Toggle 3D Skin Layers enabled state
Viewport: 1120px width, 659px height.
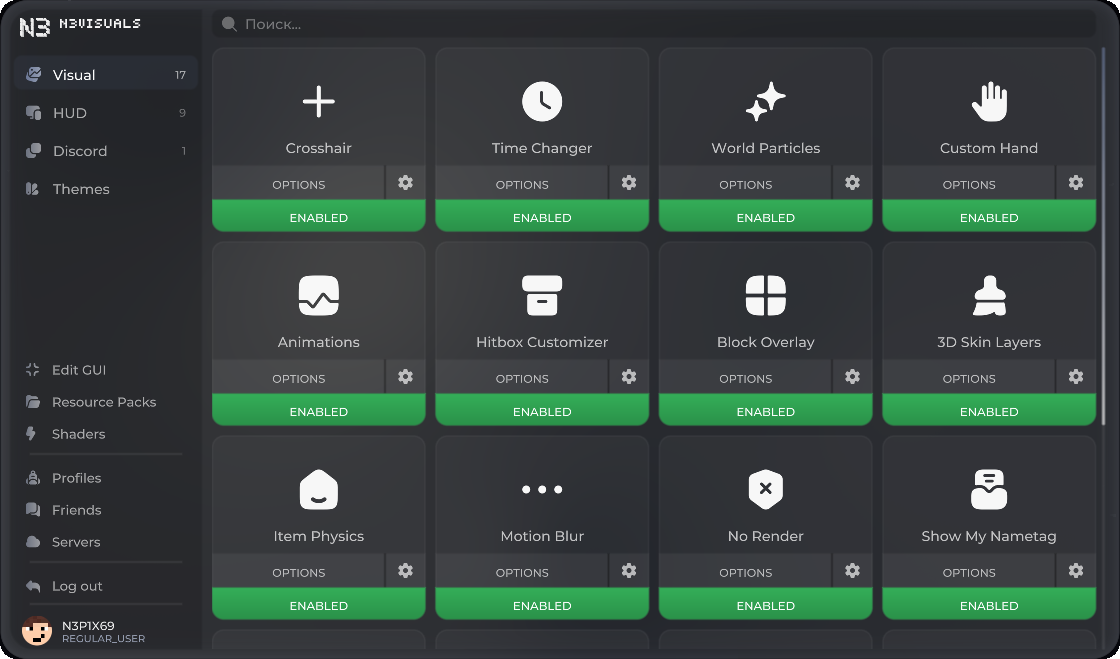(989, 411)
